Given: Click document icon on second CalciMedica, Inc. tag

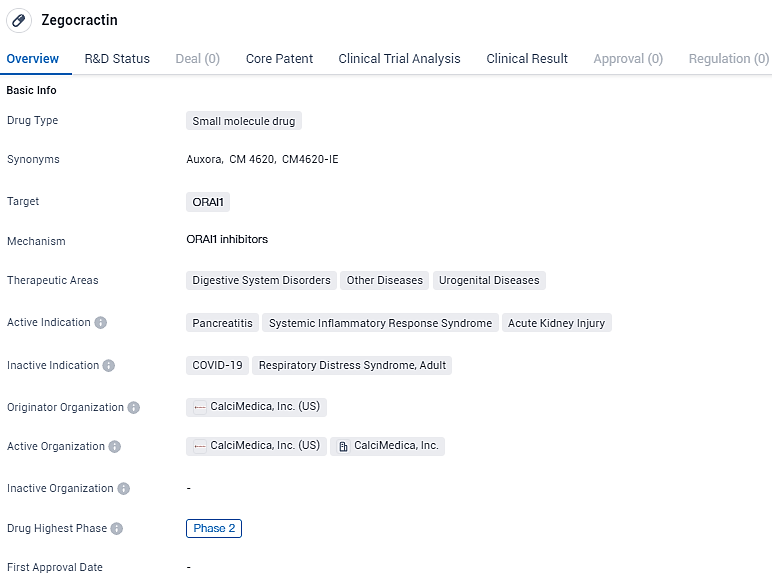Looking at the screenshot, I should point(343,447).
